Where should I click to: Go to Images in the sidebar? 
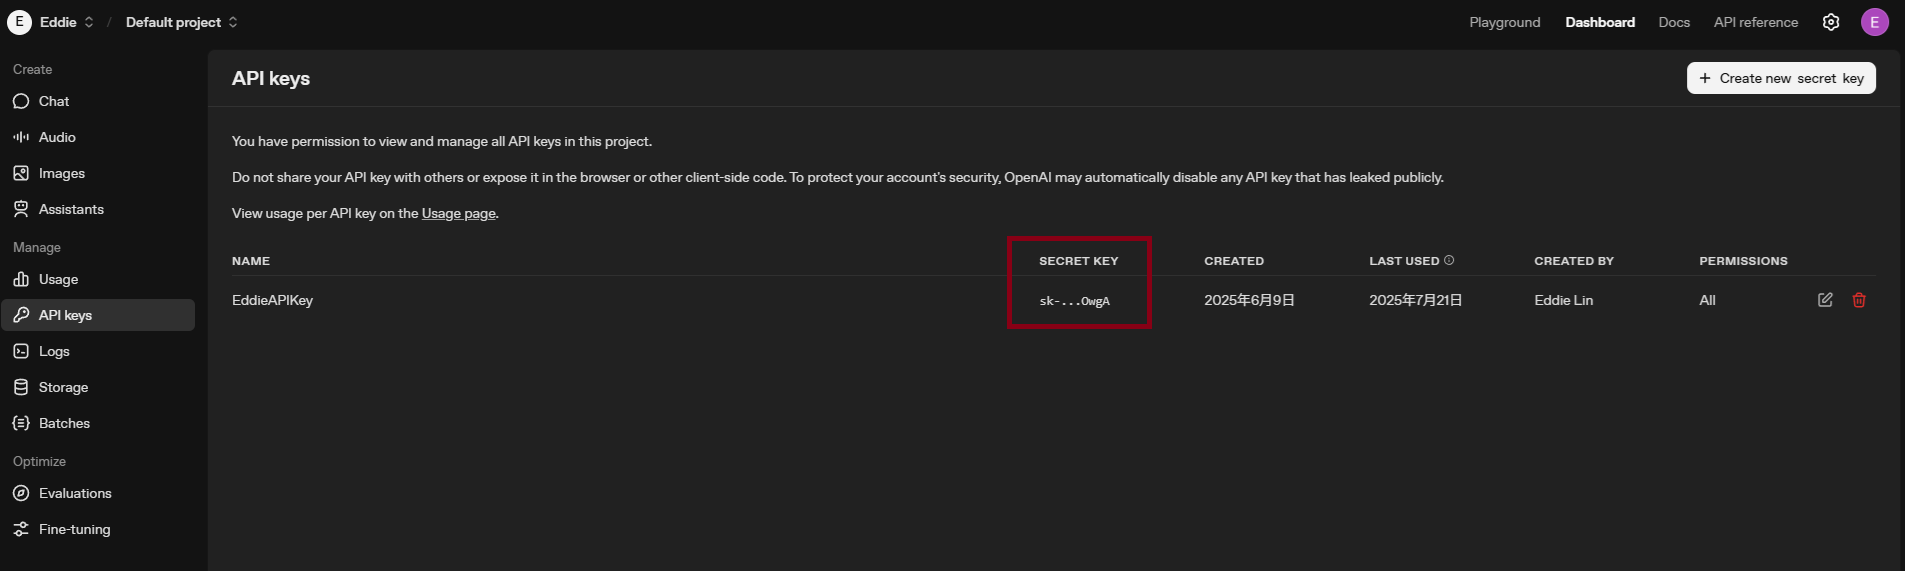(61, 173)
